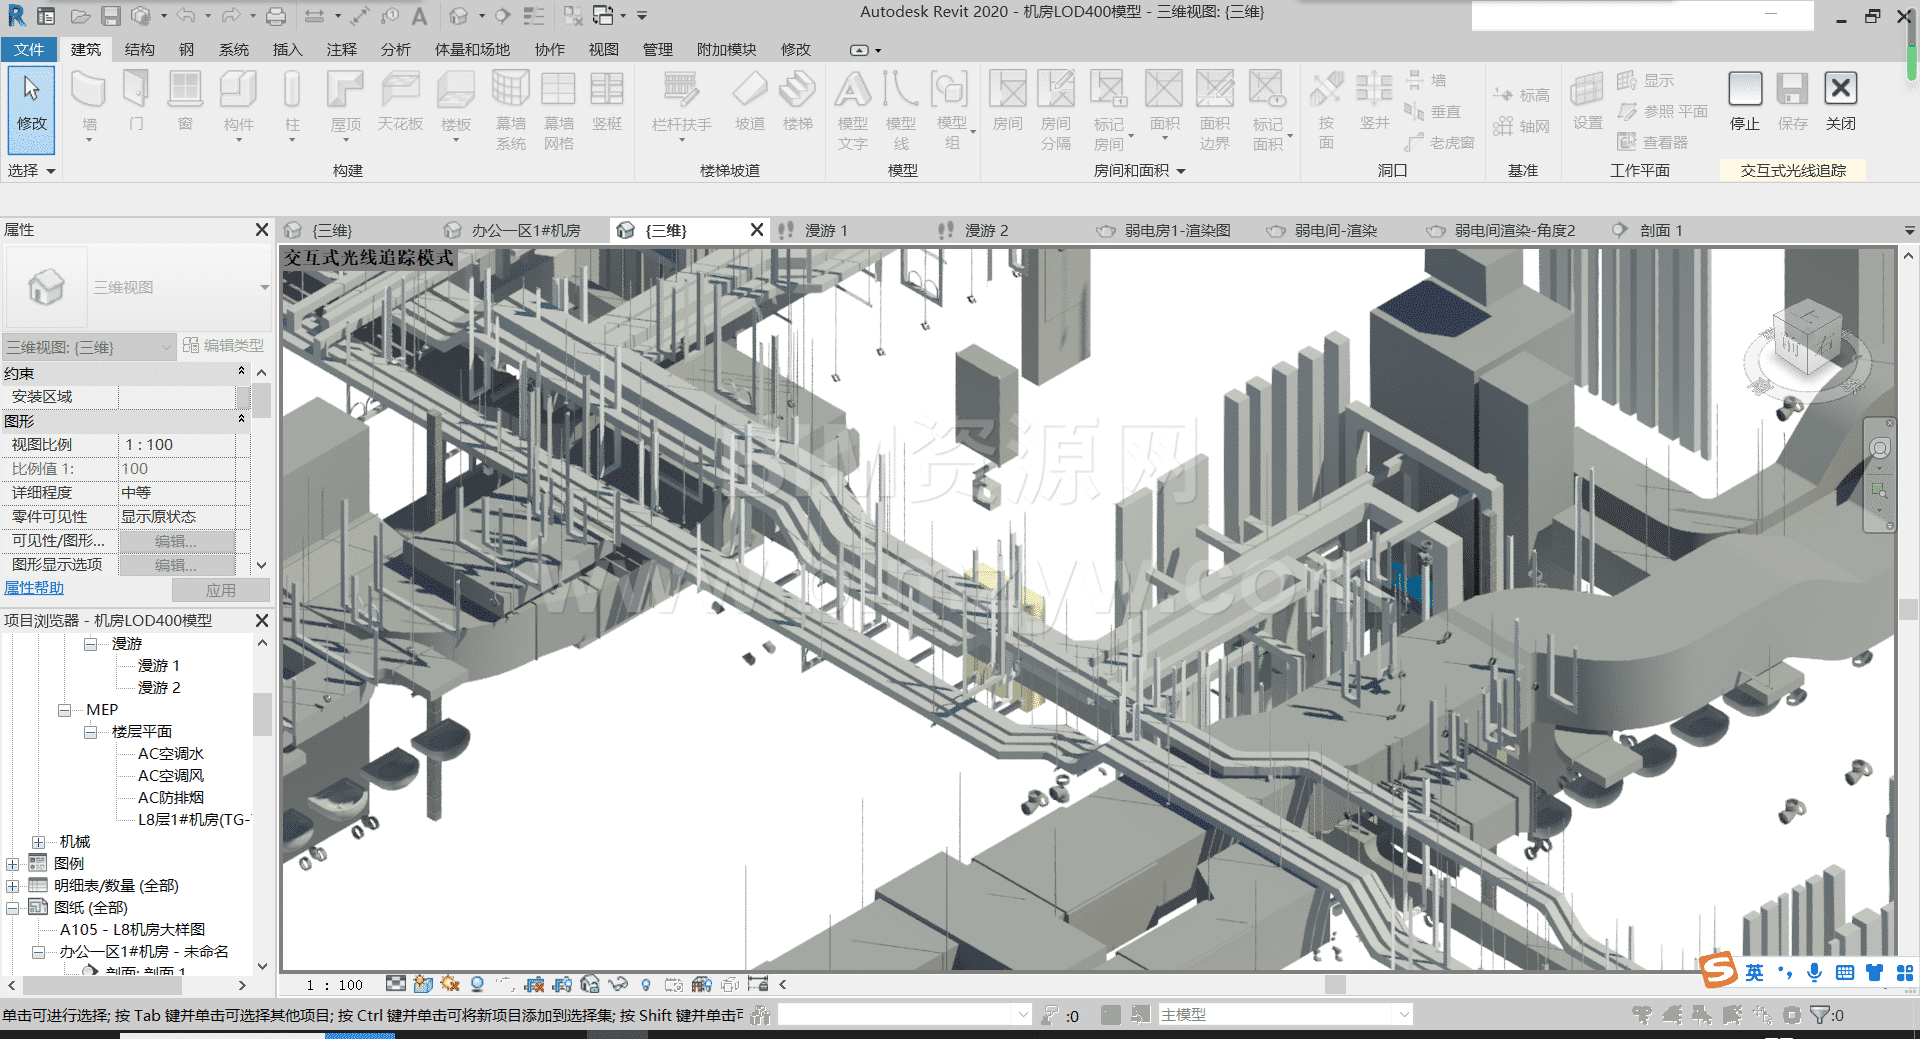Click 编辑类型 button in Properties
The image size is (1920, 1039).
pos(224,346)
